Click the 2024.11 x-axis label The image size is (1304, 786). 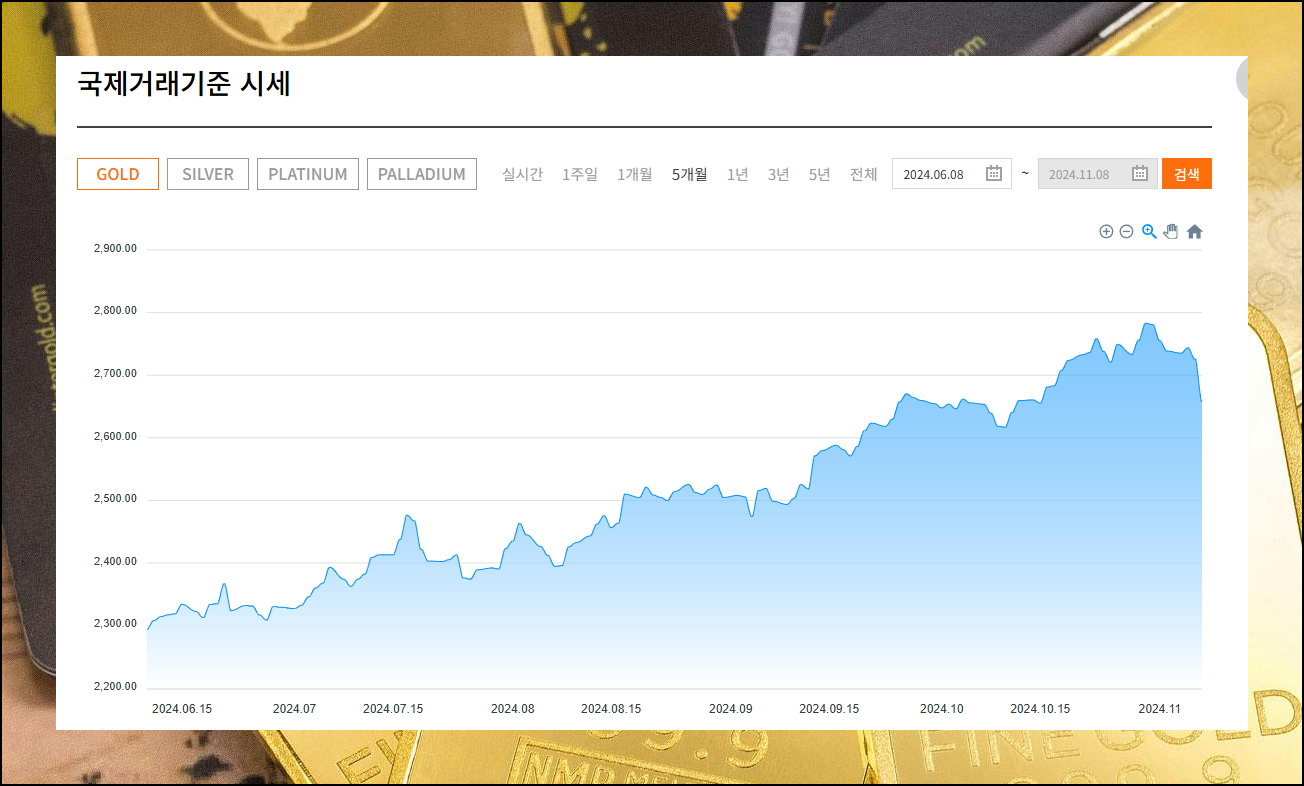point(1160,708)
